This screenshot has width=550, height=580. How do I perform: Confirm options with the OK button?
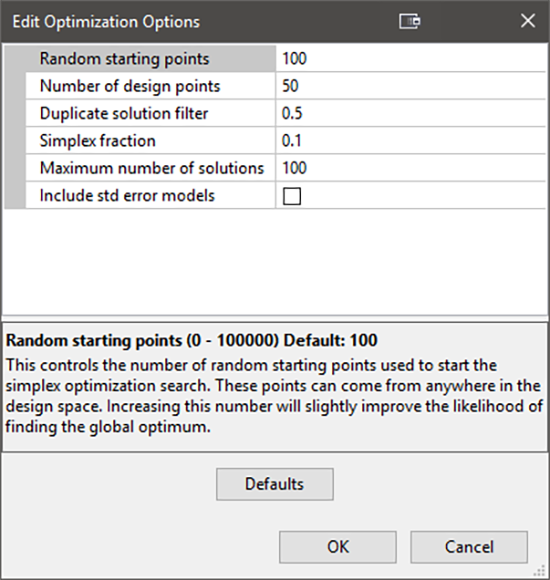pos(338,547)
